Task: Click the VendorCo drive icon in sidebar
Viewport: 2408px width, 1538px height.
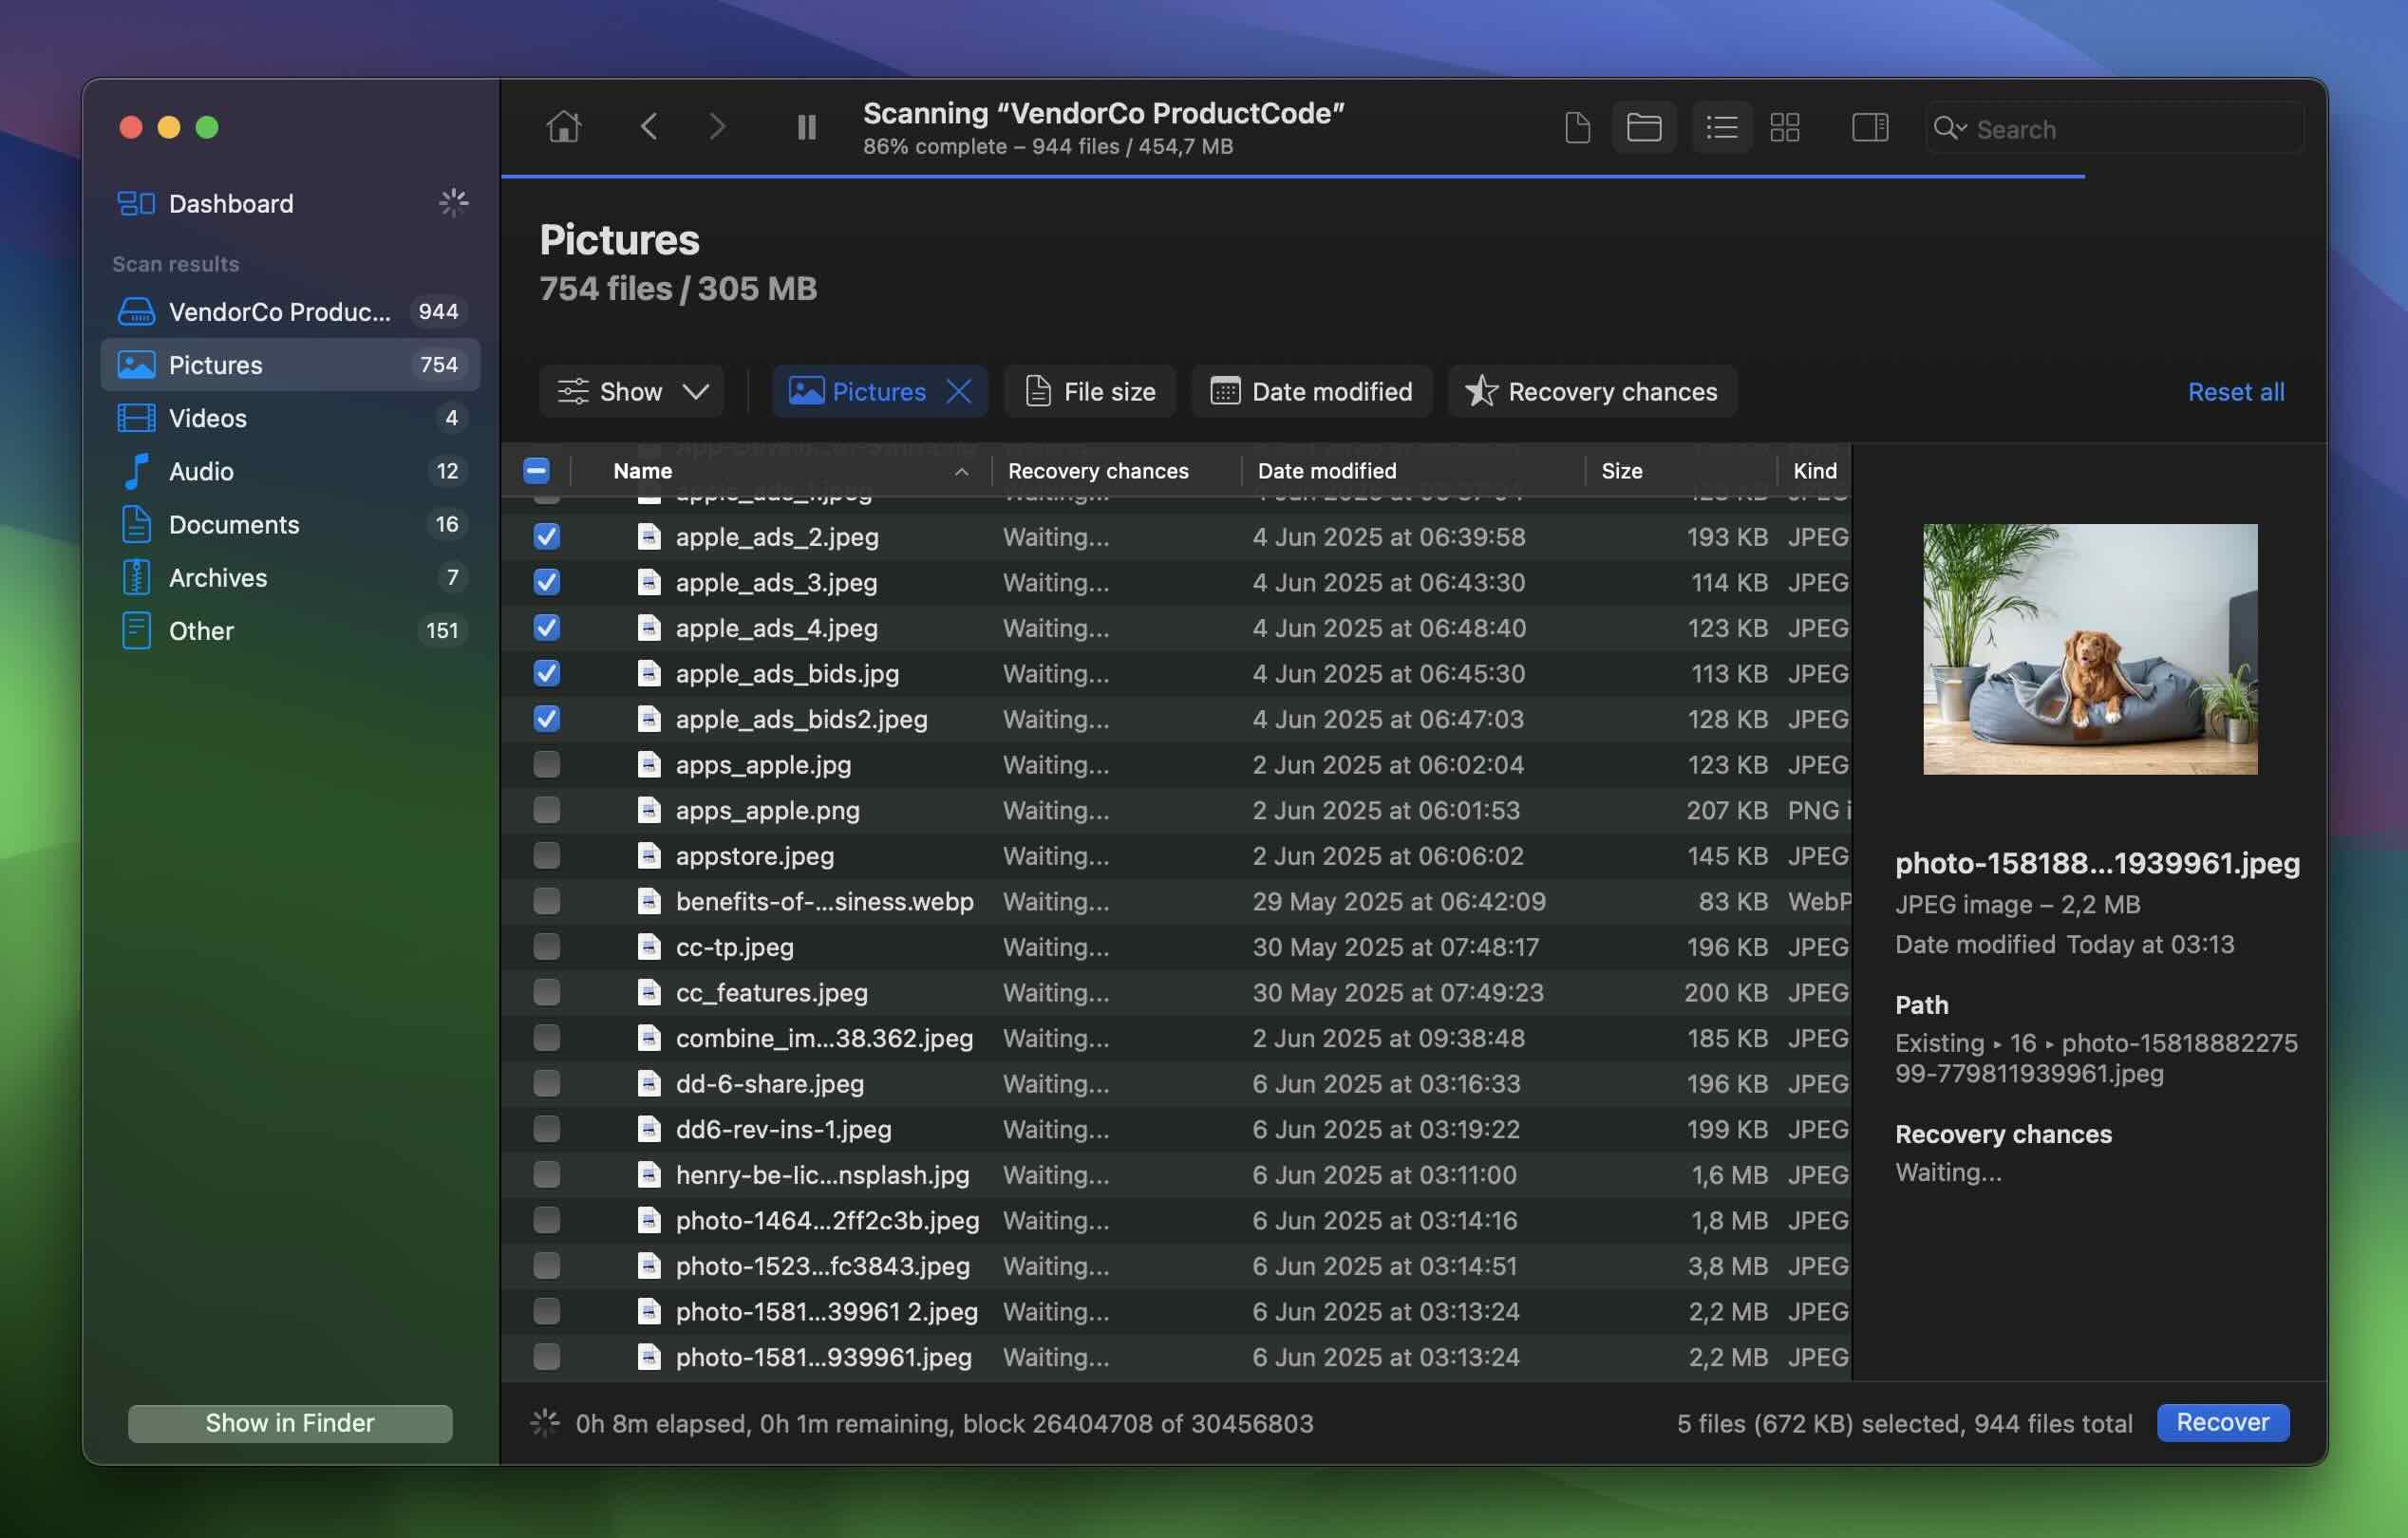Action: click(x=136, y=312)
